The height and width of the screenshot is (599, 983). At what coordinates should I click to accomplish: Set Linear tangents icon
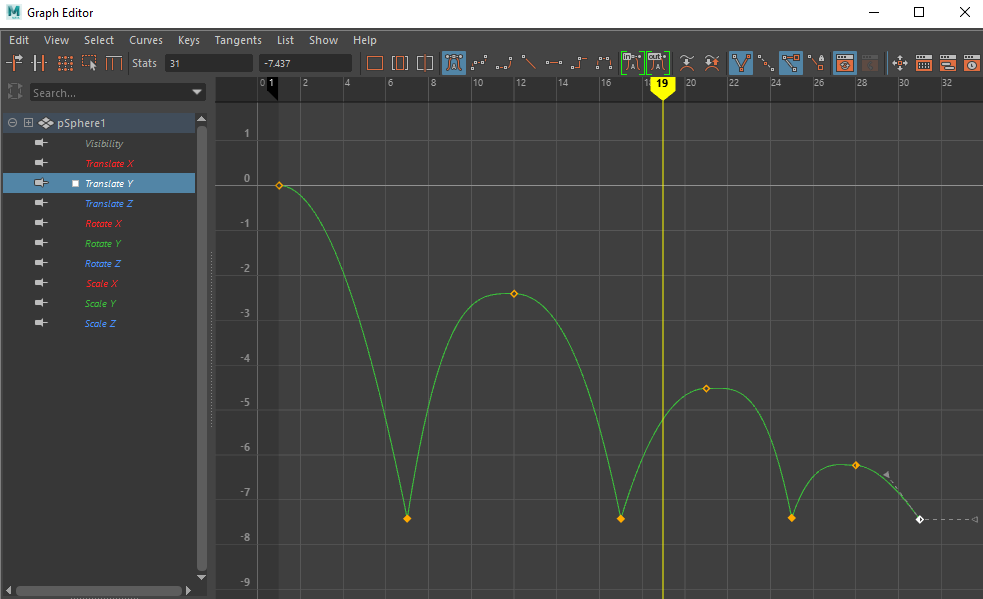(529, 63)
